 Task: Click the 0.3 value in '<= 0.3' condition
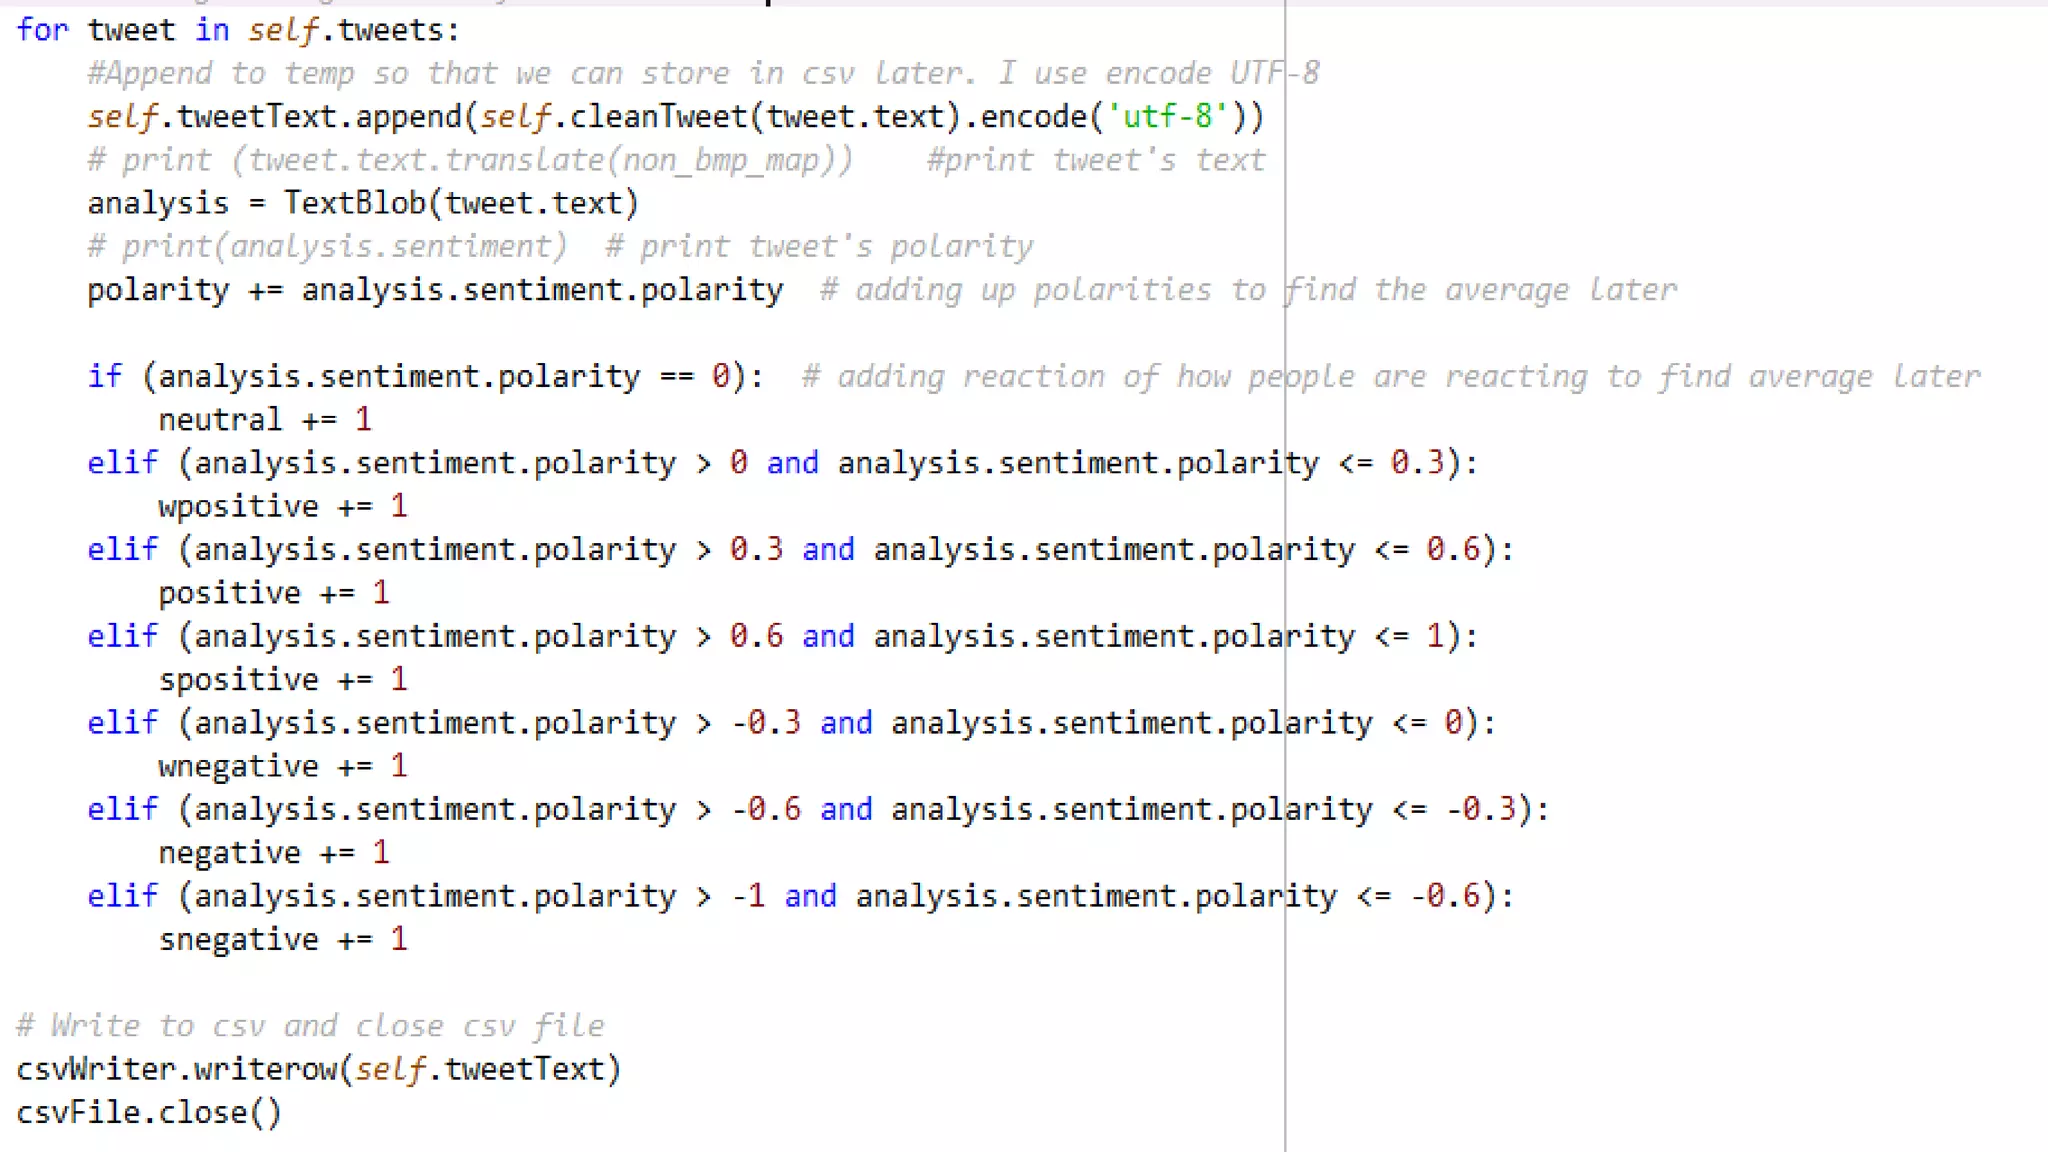click(x=1417, y=463)
